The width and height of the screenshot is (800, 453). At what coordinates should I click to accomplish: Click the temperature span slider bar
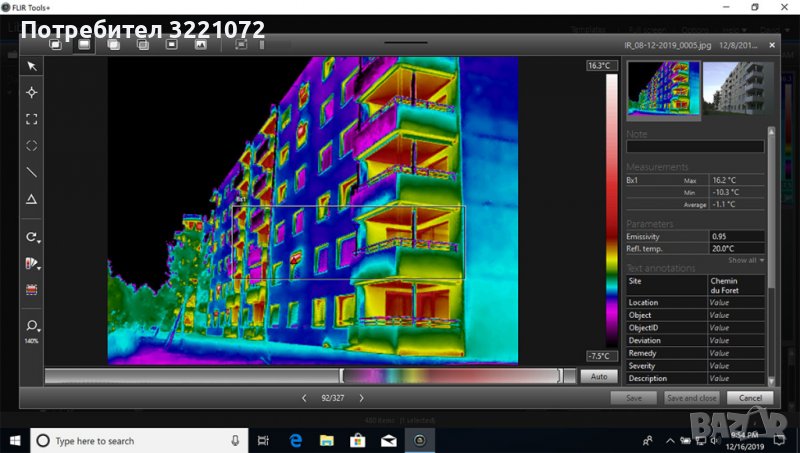[x=451, y=376]
